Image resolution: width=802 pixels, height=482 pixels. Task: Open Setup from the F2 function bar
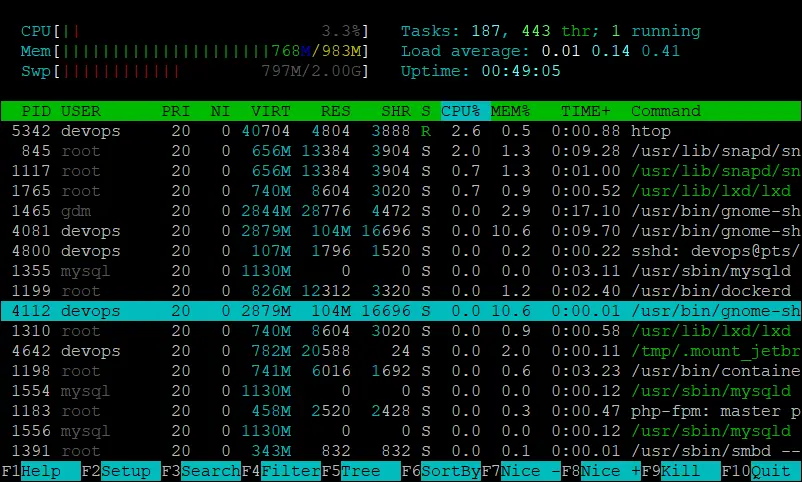pyautogui.click(x=121, y=471)
